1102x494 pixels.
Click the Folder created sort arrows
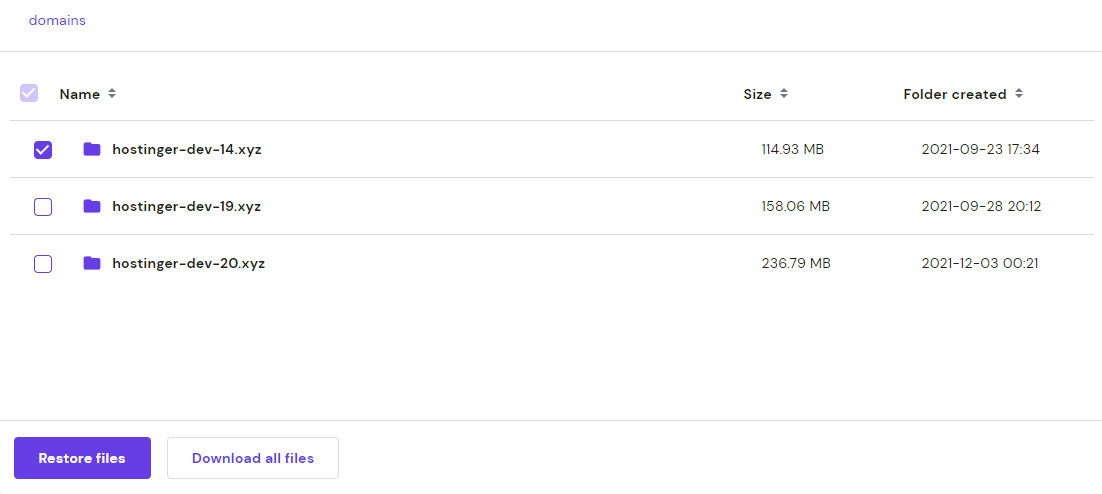pos(1018,94)
